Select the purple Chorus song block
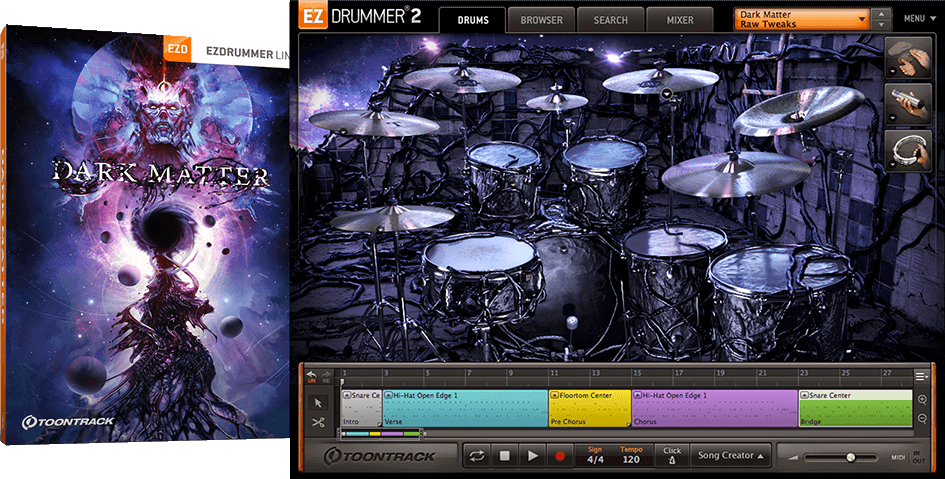 coord(715,409)
